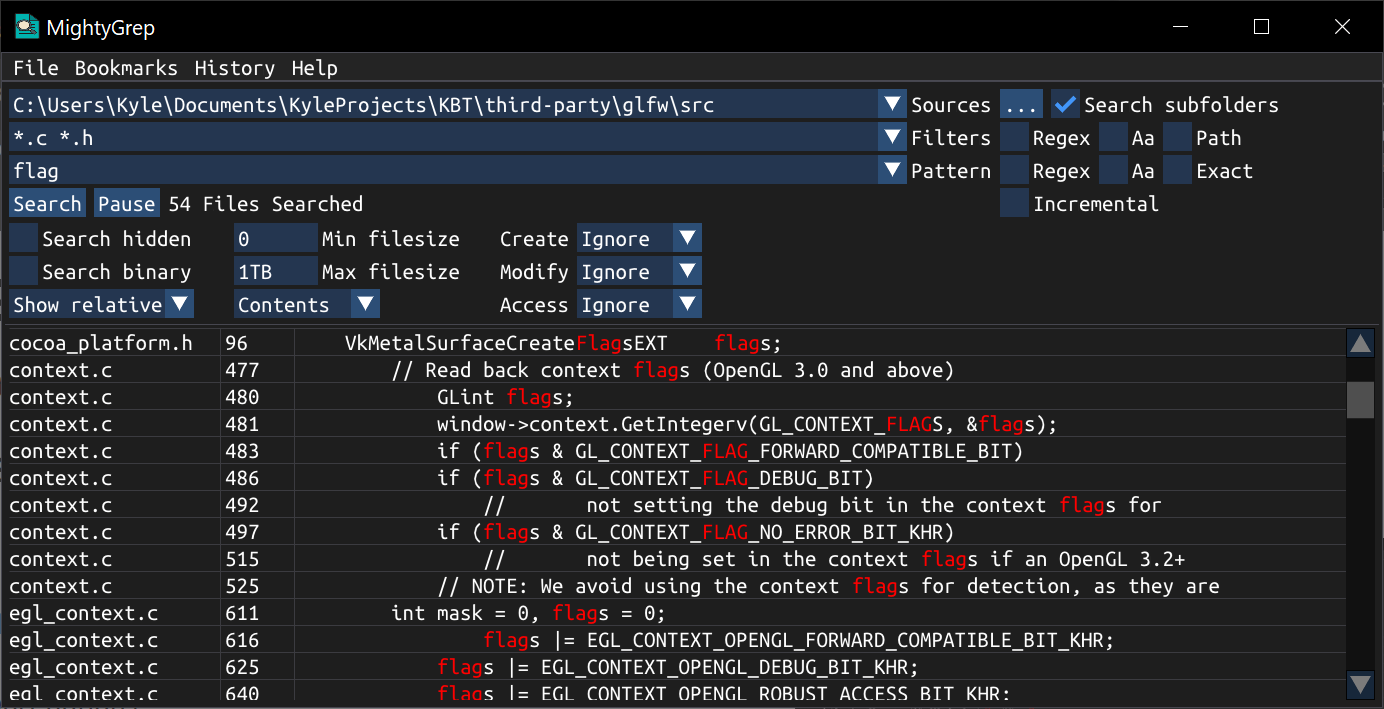Enable Search hidden files

[x=22, y=238]
